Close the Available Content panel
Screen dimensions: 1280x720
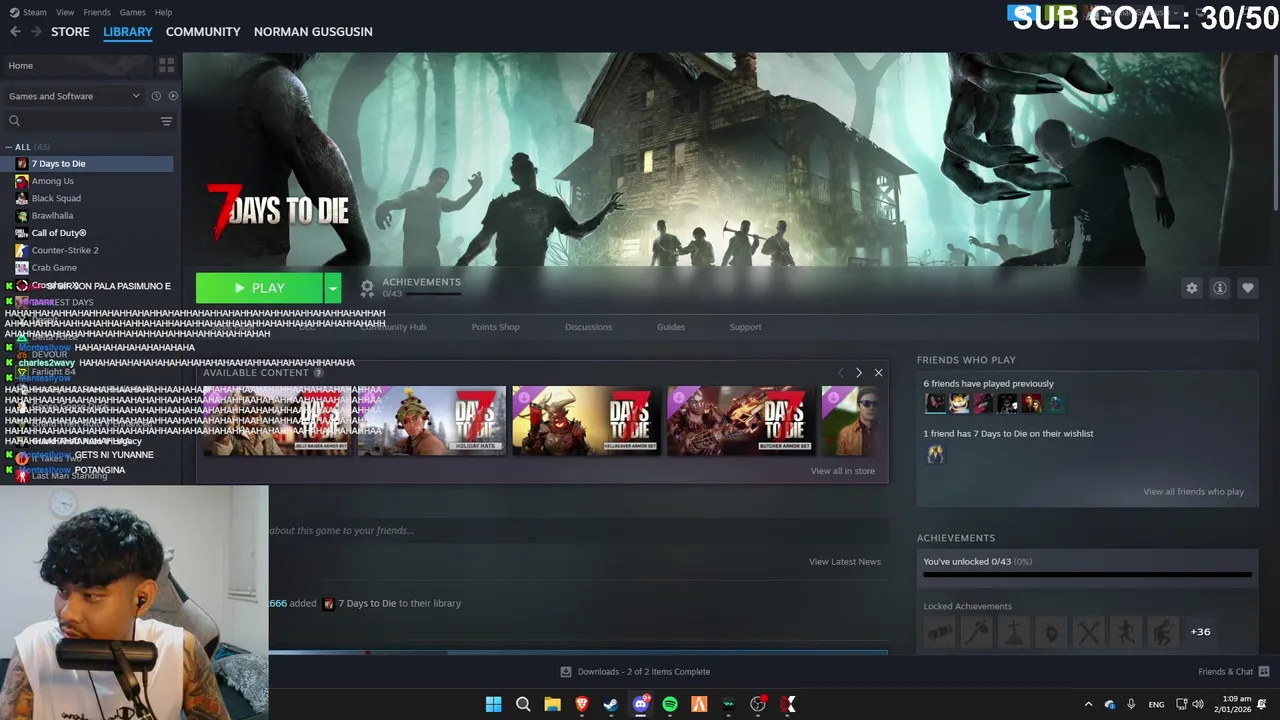point(878,373)
